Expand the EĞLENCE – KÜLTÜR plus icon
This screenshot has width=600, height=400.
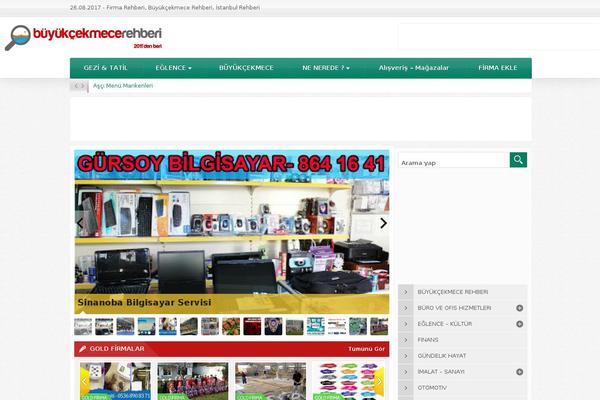click(519, 324)
